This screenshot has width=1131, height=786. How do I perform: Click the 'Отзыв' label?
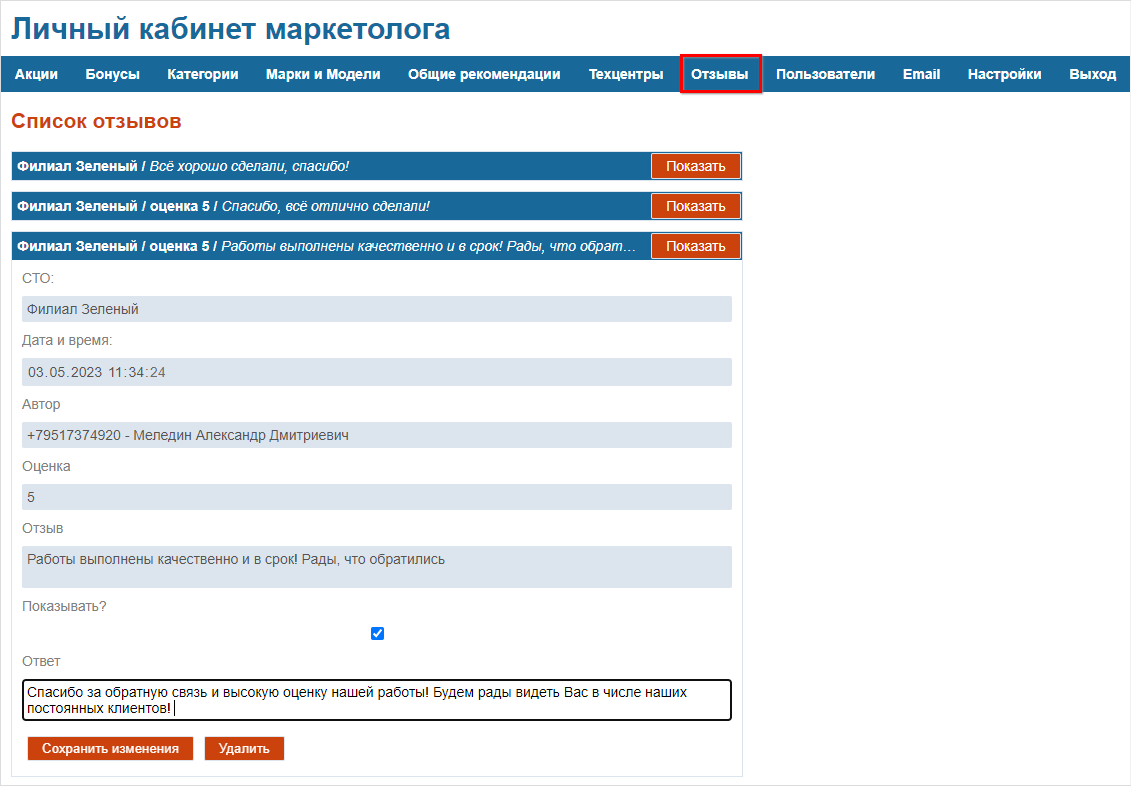(x=43, y=529)
